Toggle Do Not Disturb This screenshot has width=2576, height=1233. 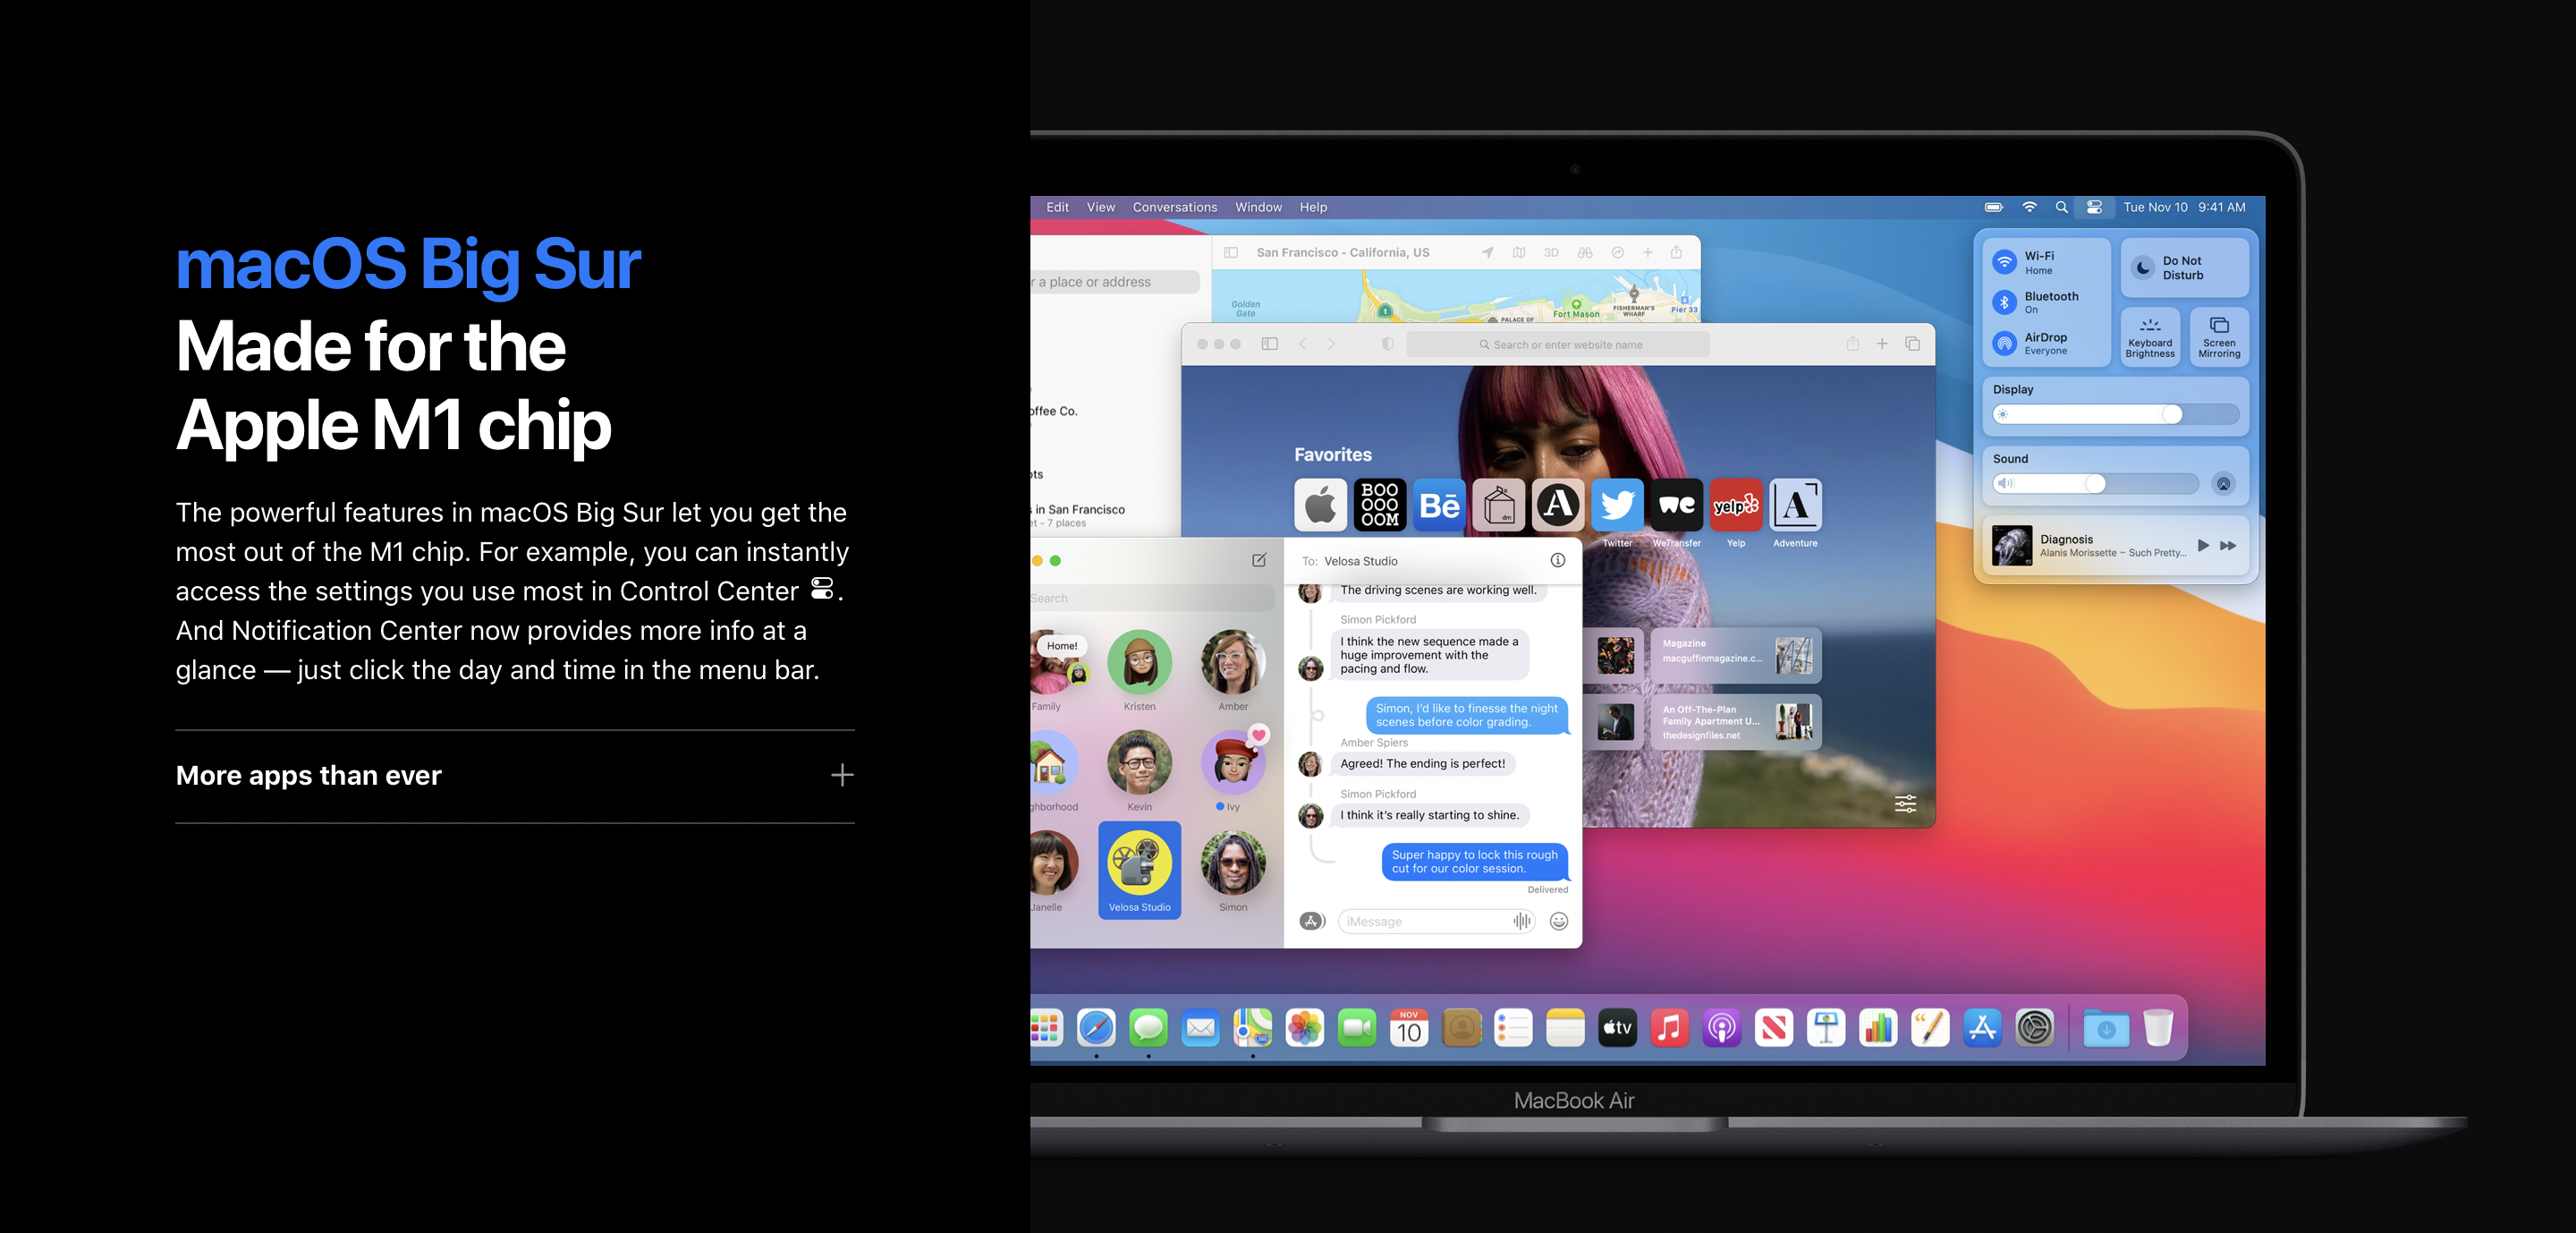(x=2144, y=268)
